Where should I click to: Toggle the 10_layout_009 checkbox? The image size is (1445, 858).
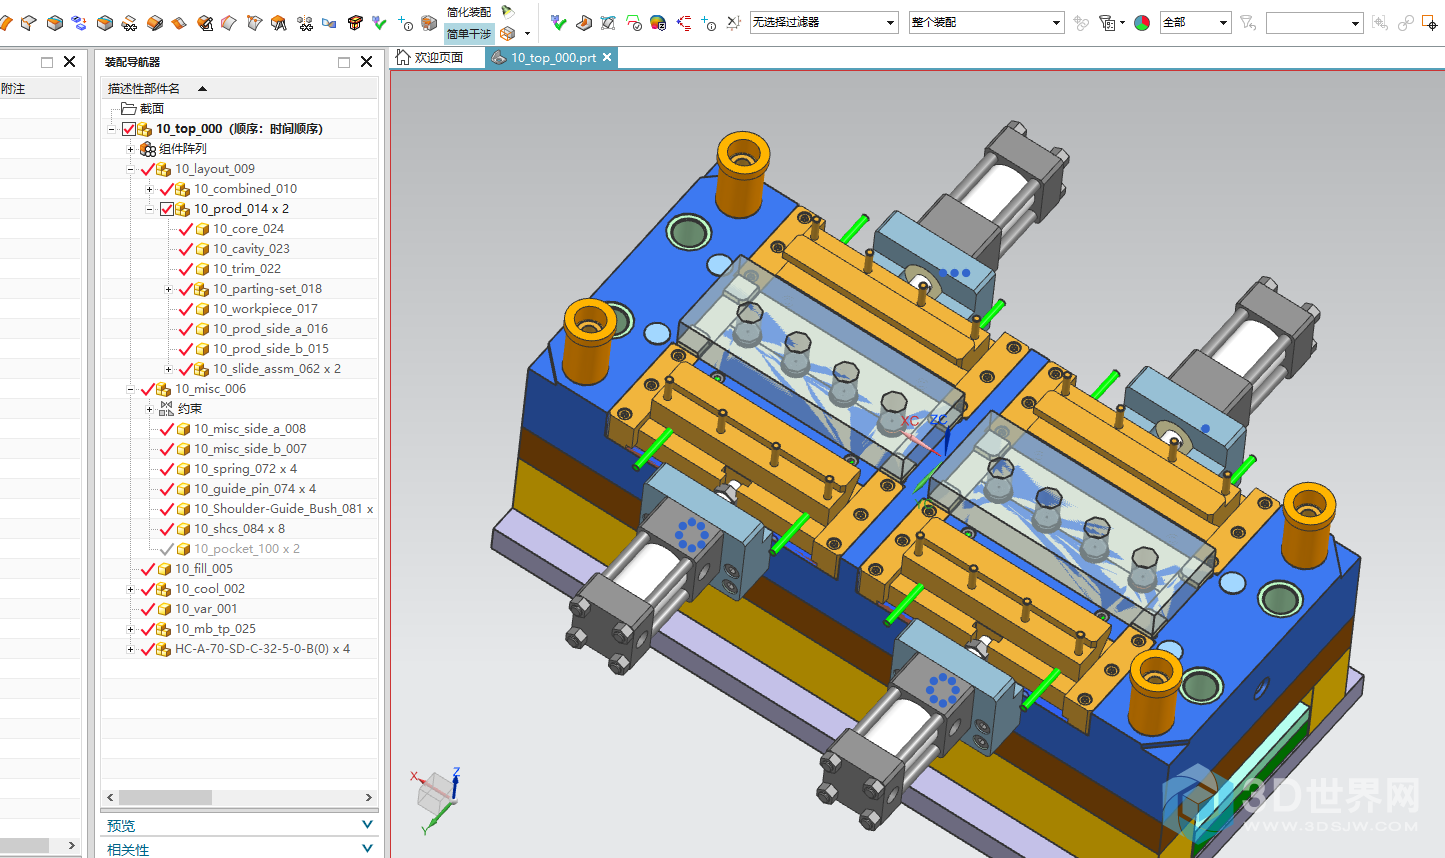[148, 169]
